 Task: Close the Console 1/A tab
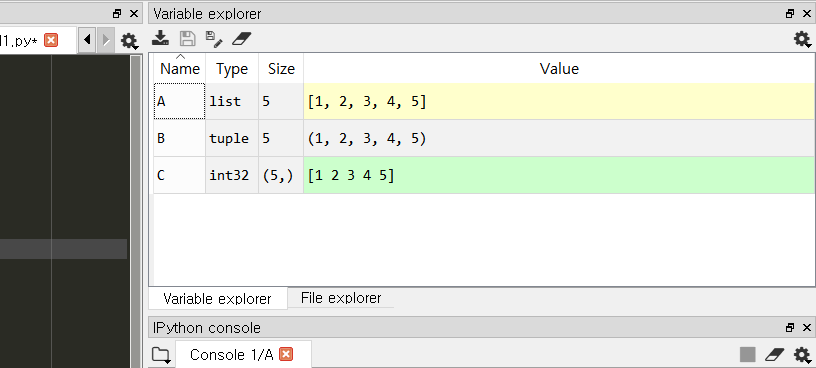[x=286, y=354]
